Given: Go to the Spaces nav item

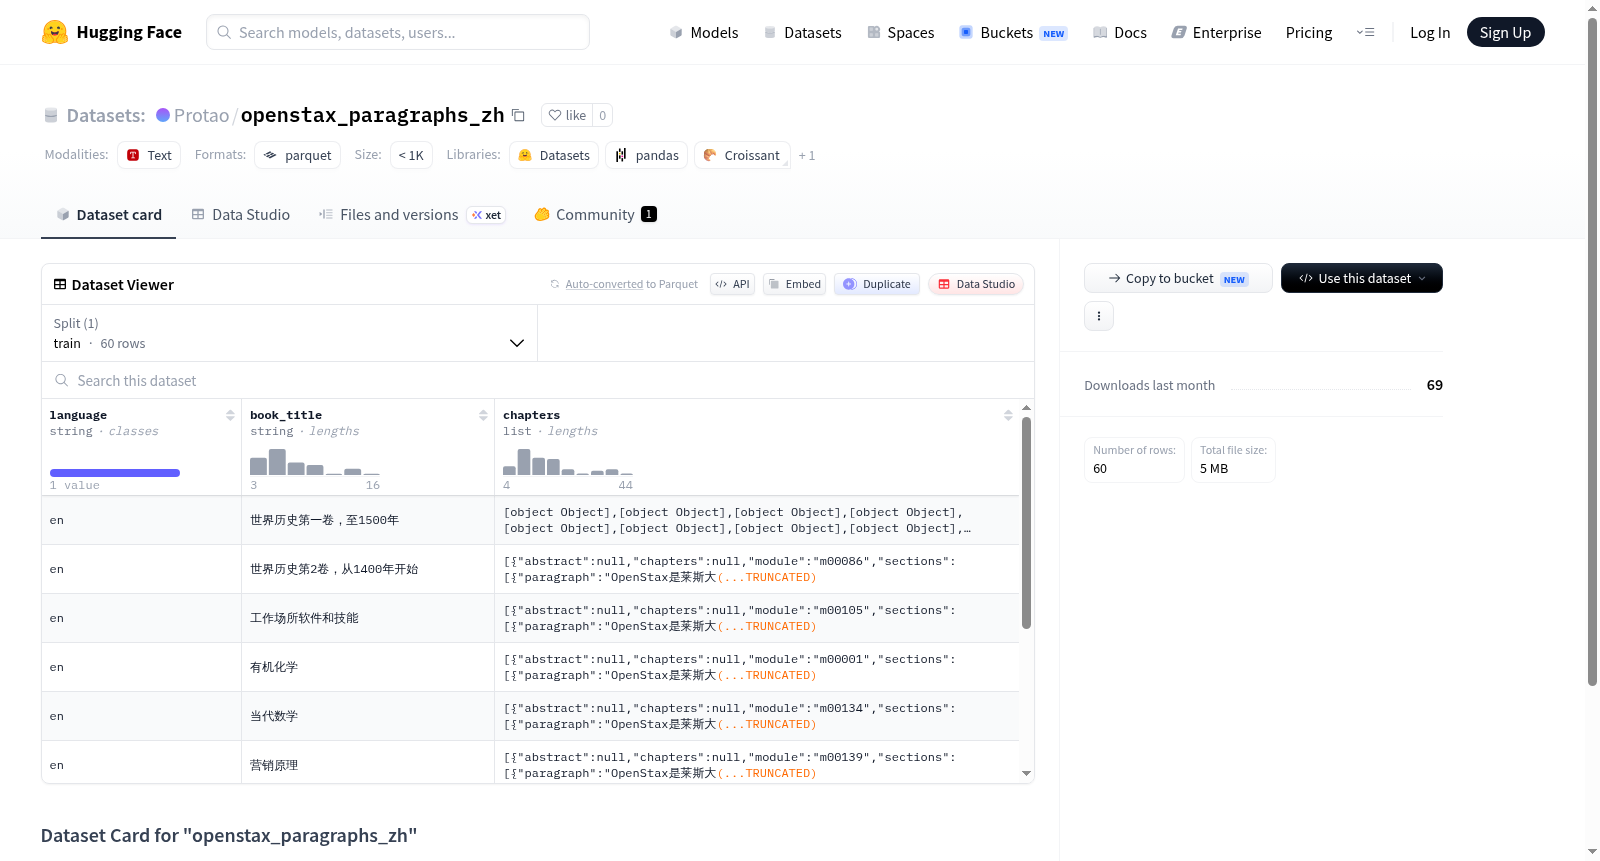Looking at the screenshot, I should click(900, 32).
